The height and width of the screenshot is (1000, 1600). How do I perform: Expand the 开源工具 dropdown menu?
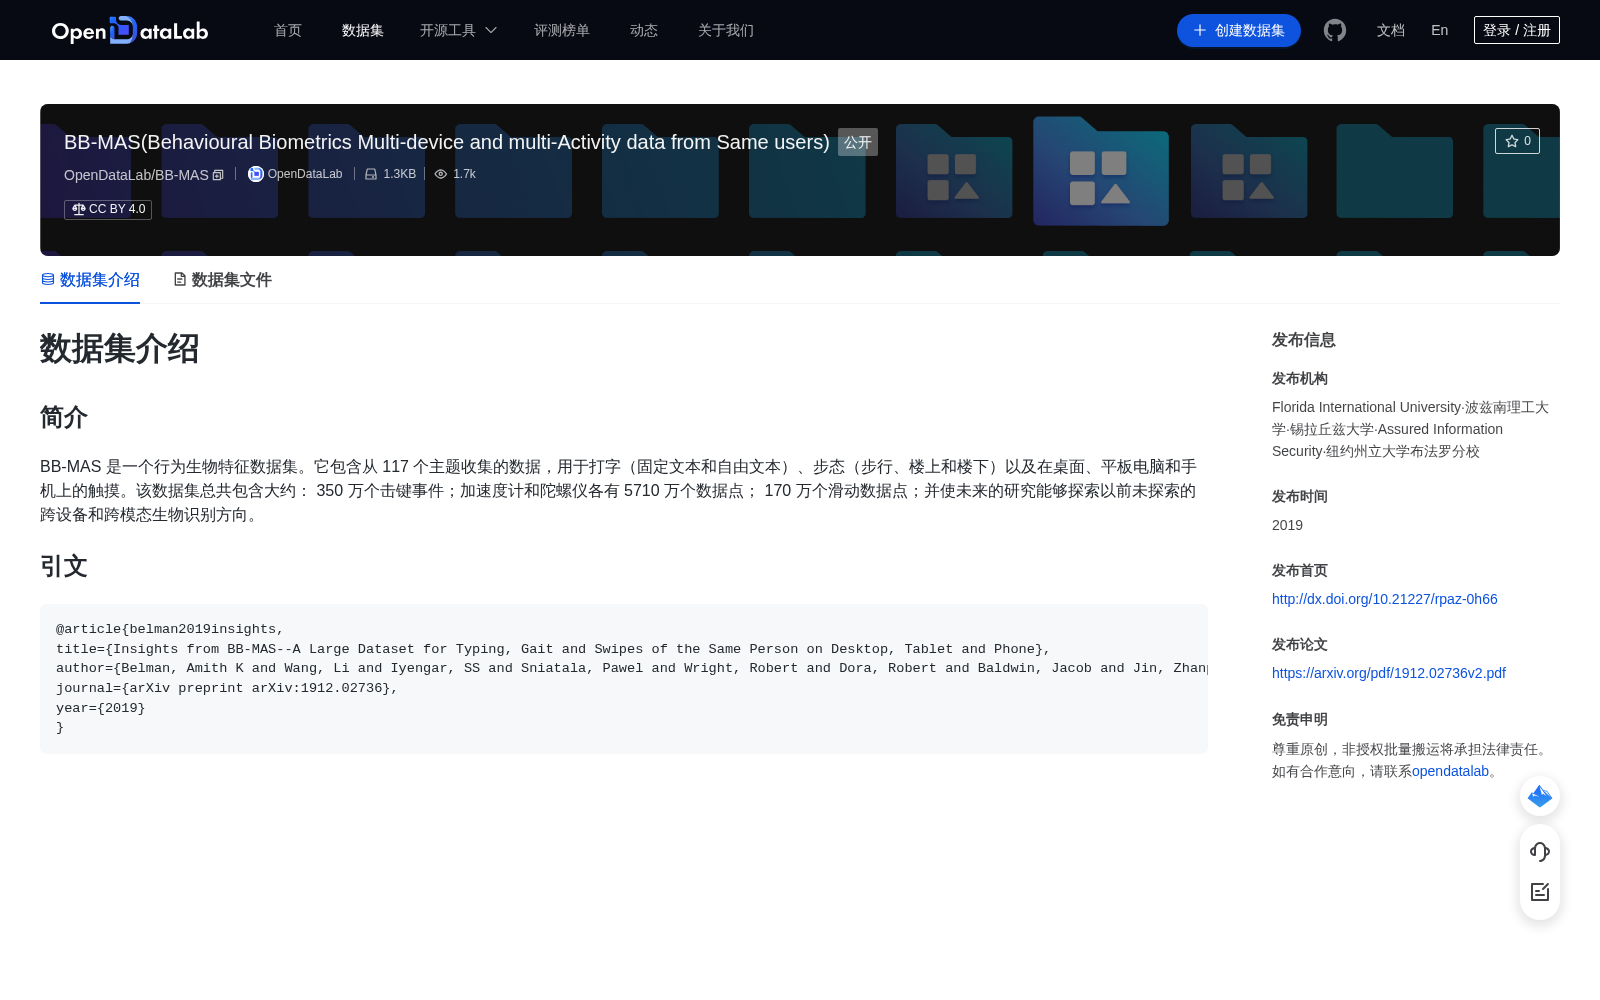click(x=458, y=31)
